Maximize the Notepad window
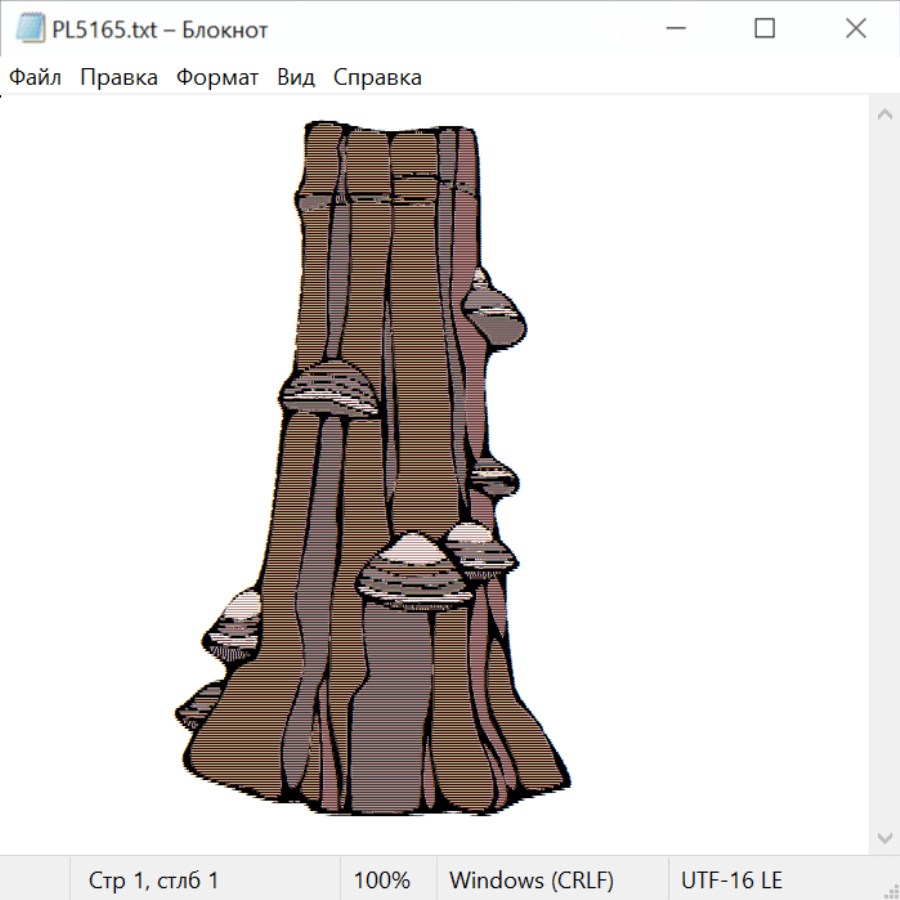Screen dimensions: 900x900 click(x=765, y=29)
